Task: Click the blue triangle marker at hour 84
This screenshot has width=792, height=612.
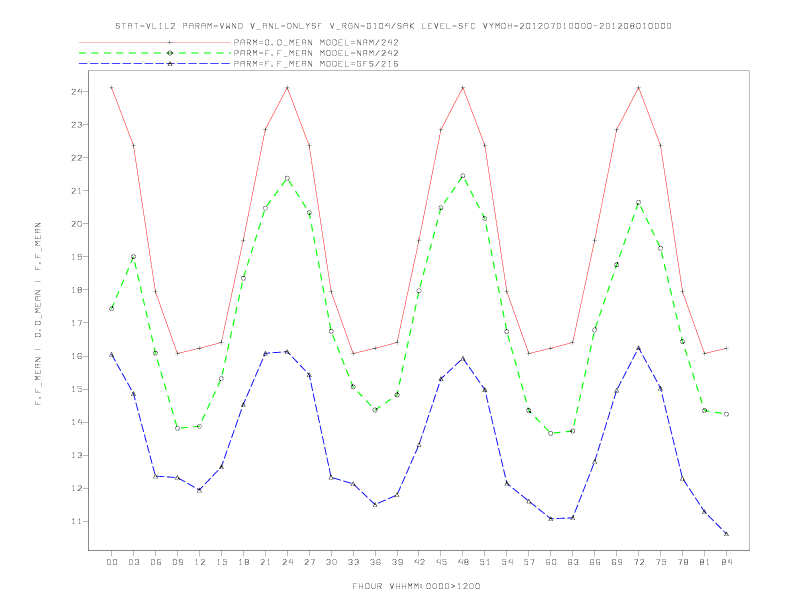Action: point(726,534)
